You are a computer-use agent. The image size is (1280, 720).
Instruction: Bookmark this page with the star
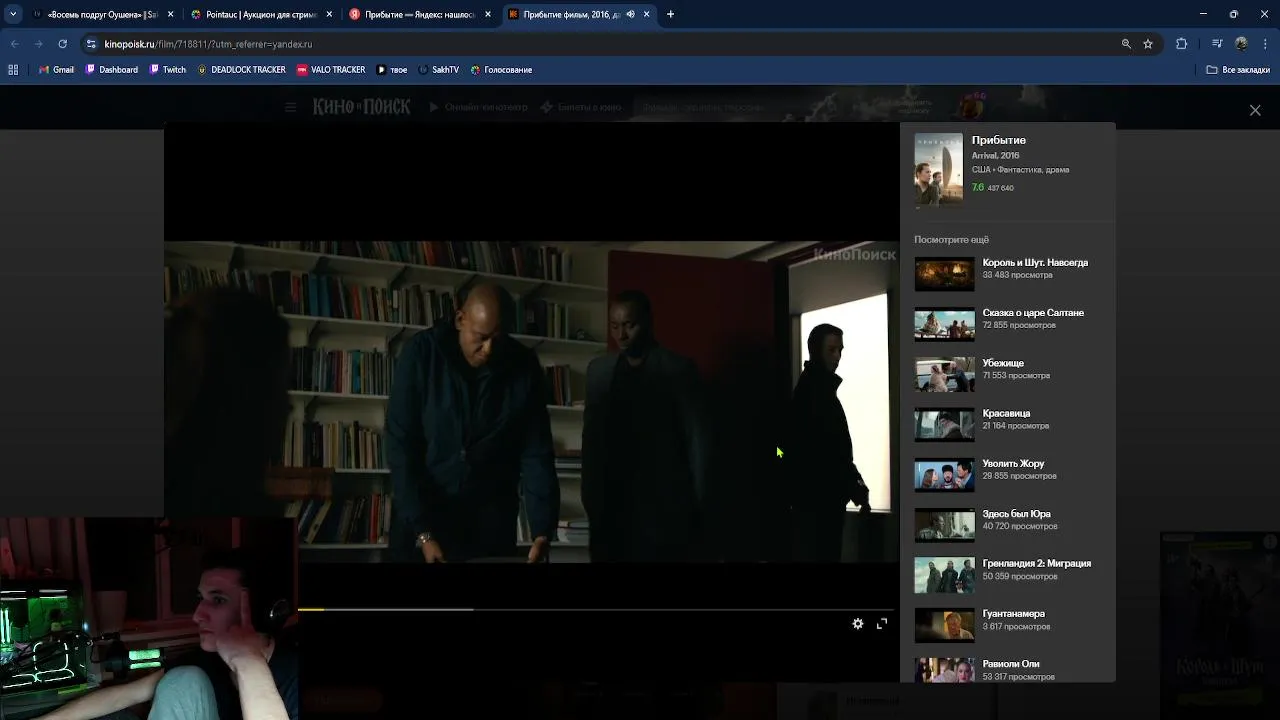pyautogui.click(x=1148, y=44)
